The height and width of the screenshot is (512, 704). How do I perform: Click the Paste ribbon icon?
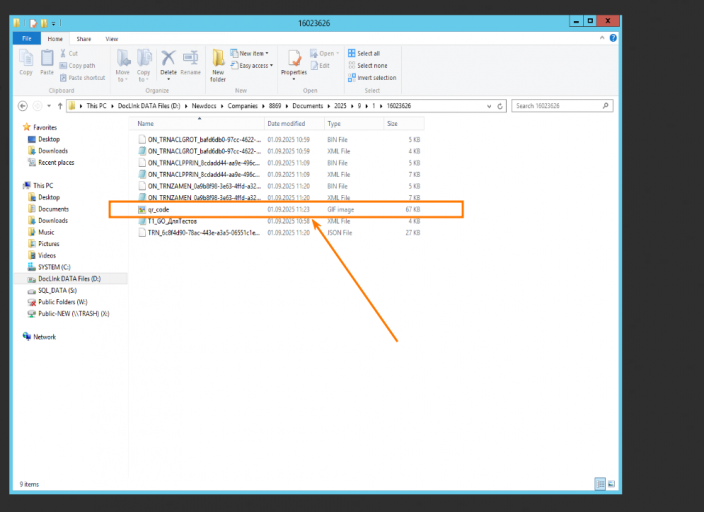pos(47,62)
